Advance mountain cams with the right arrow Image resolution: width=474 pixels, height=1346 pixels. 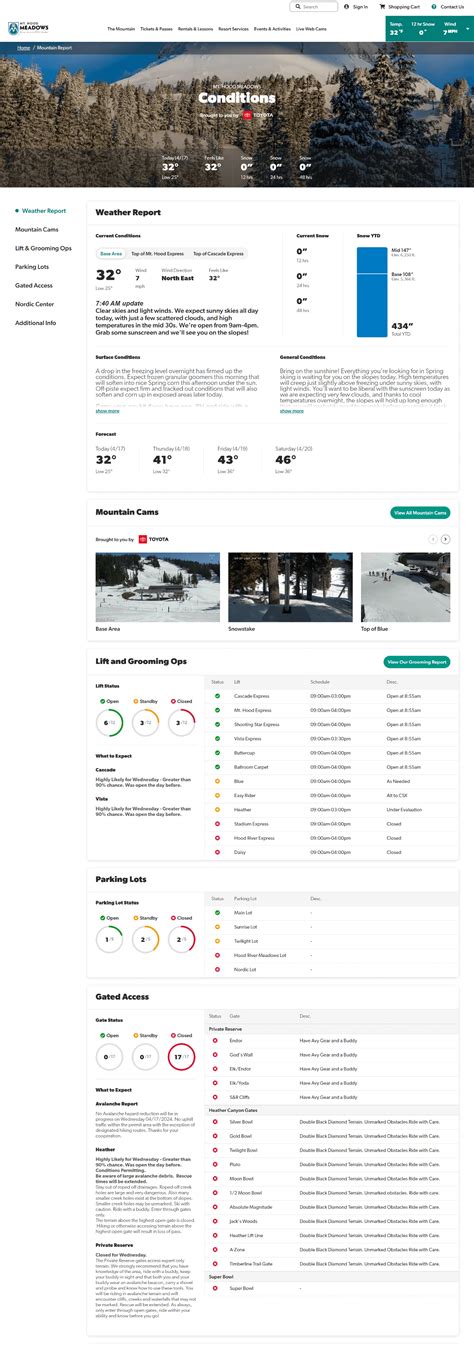click(446, 539)
